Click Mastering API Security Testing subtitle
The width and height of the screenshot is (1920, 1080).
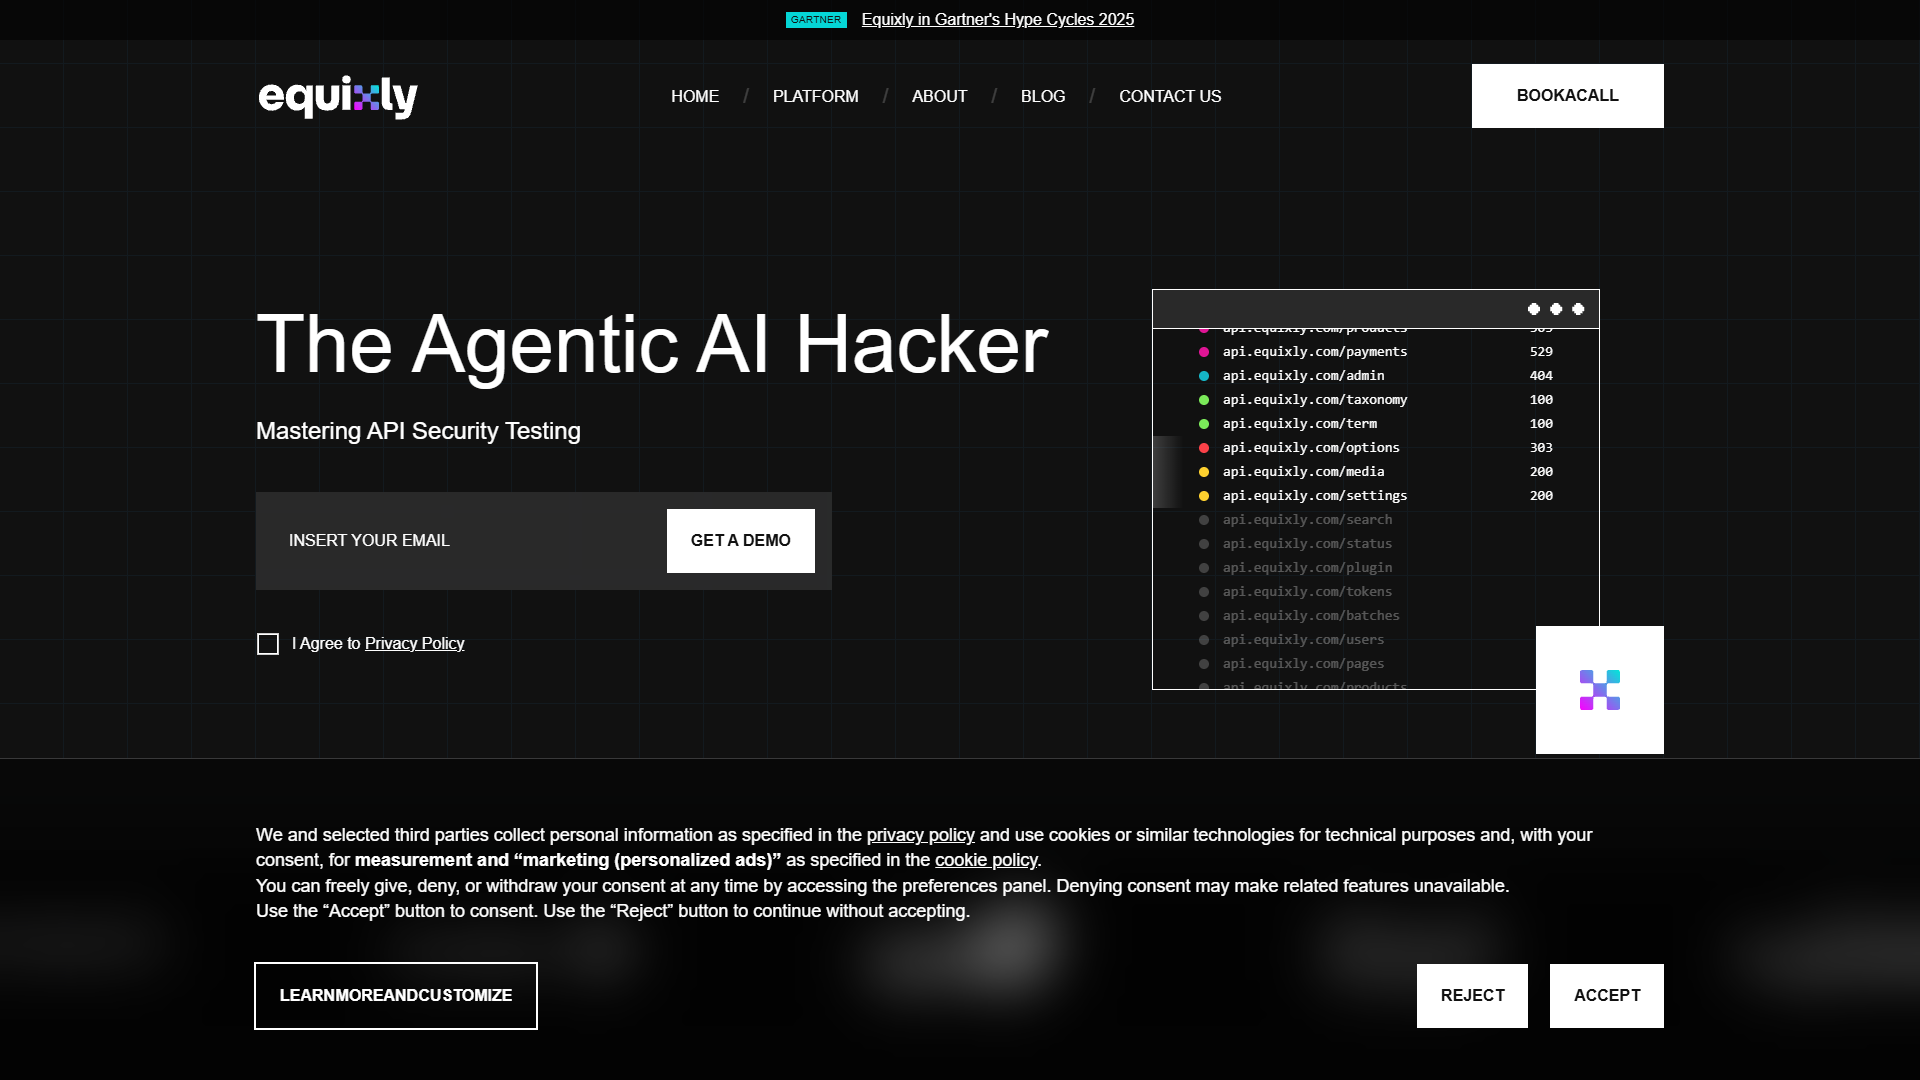click(418, 431)
